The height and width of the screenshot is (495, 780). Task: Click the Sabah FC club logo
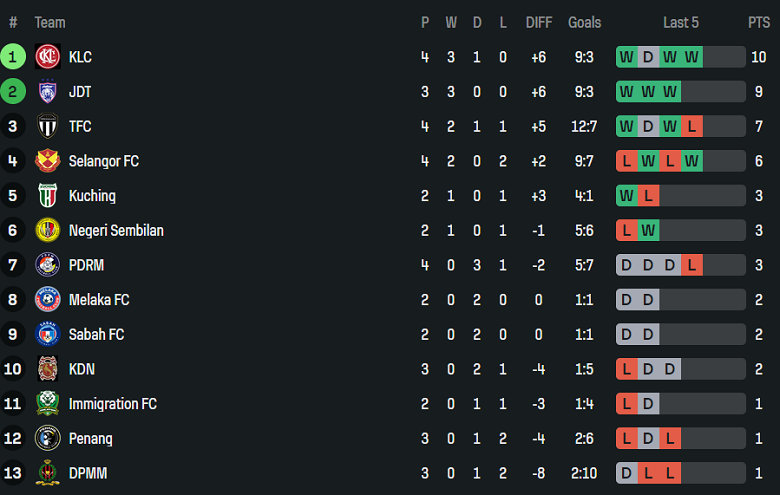point(48,334)
